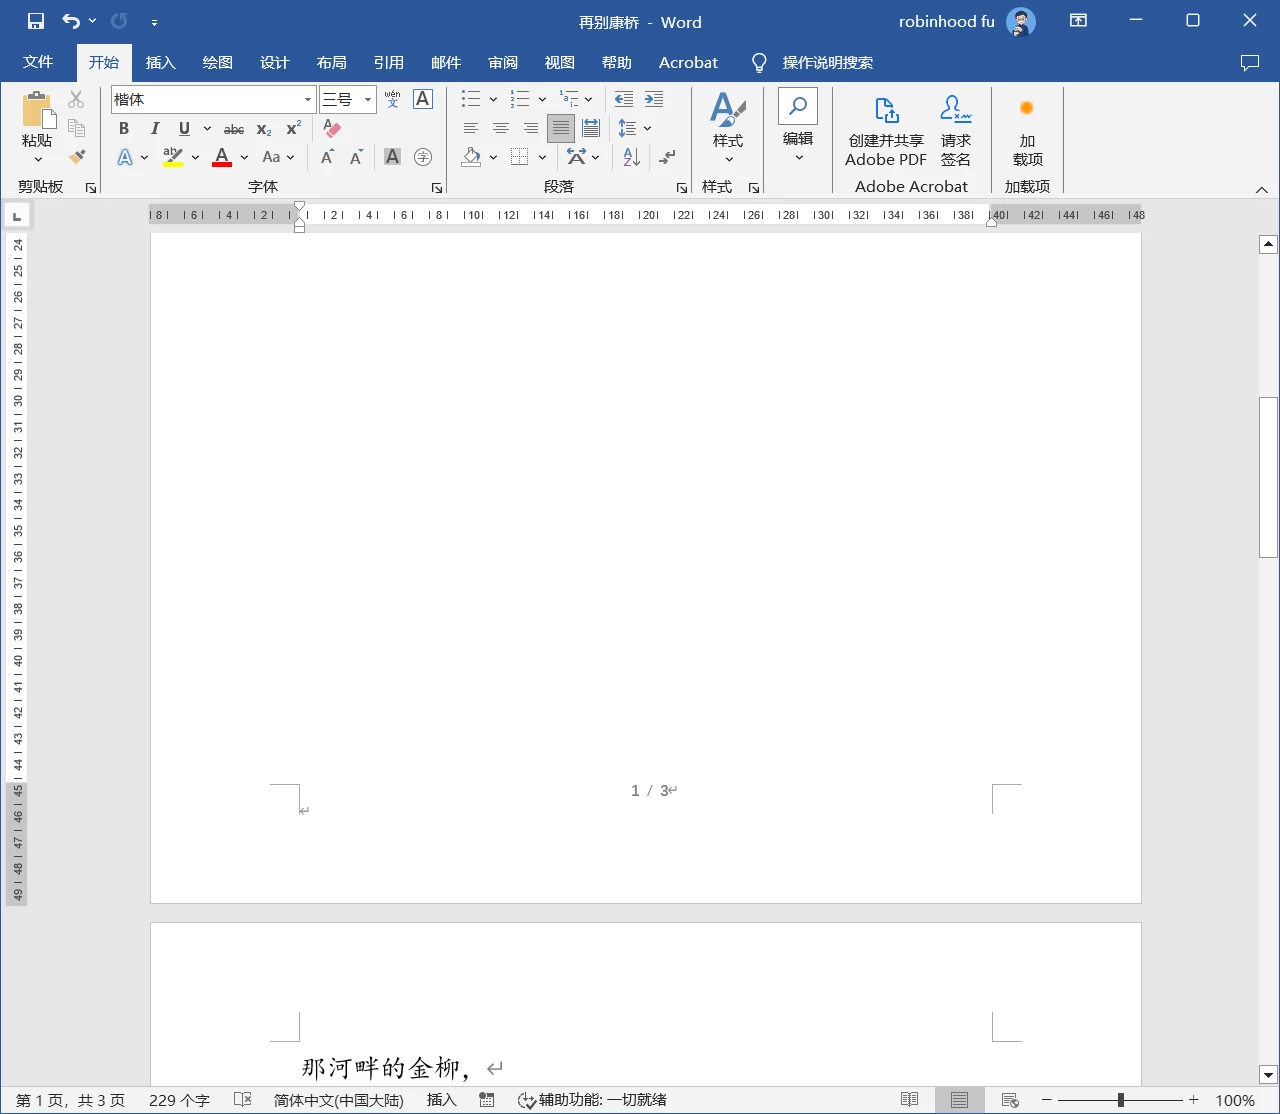Screen dimensions: 1280x1114
Task: Toggle Italic formatting
Action: pos(154,129)
